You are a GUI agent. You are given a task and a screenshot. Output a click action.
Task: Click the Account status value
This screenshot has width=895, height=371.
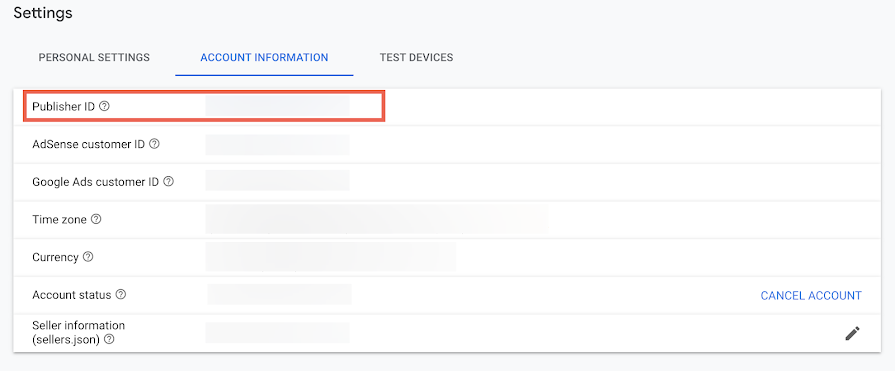tap(279, 294)
